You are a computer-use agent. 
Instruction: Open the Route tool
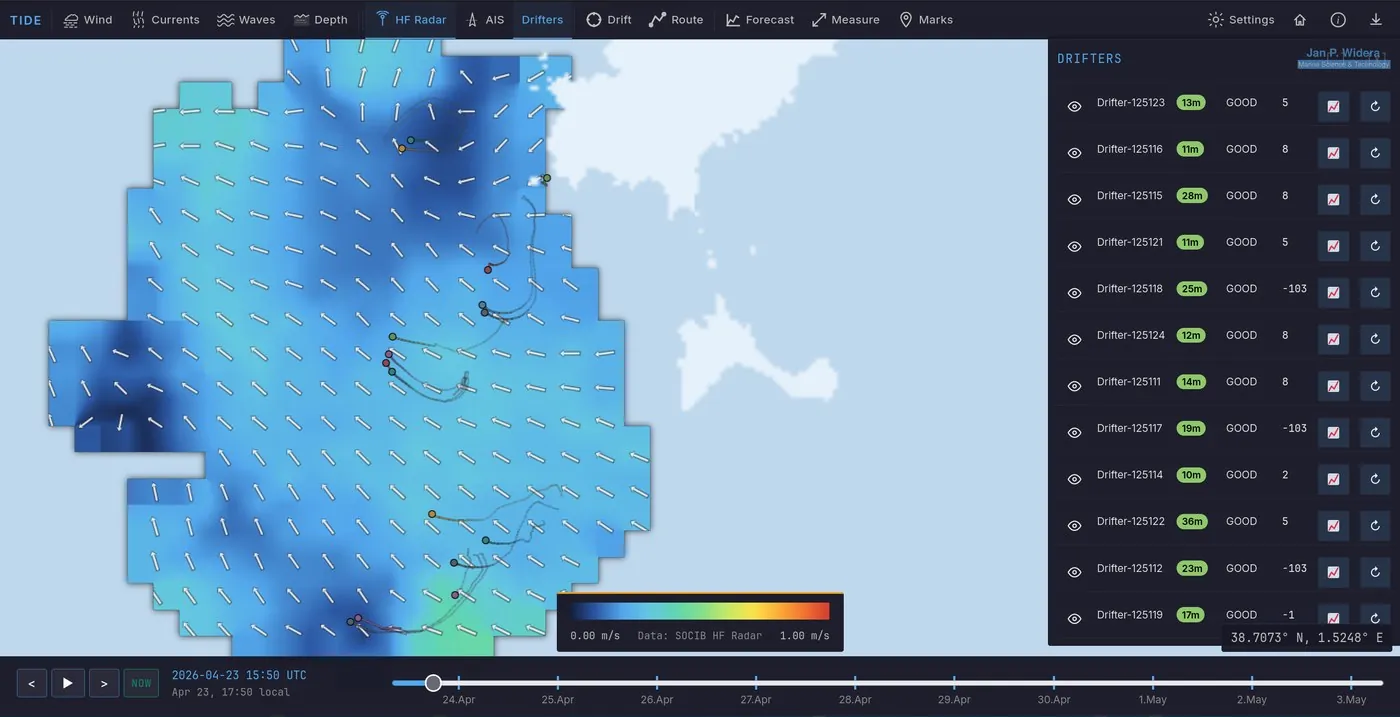click(x=676, y=19)
